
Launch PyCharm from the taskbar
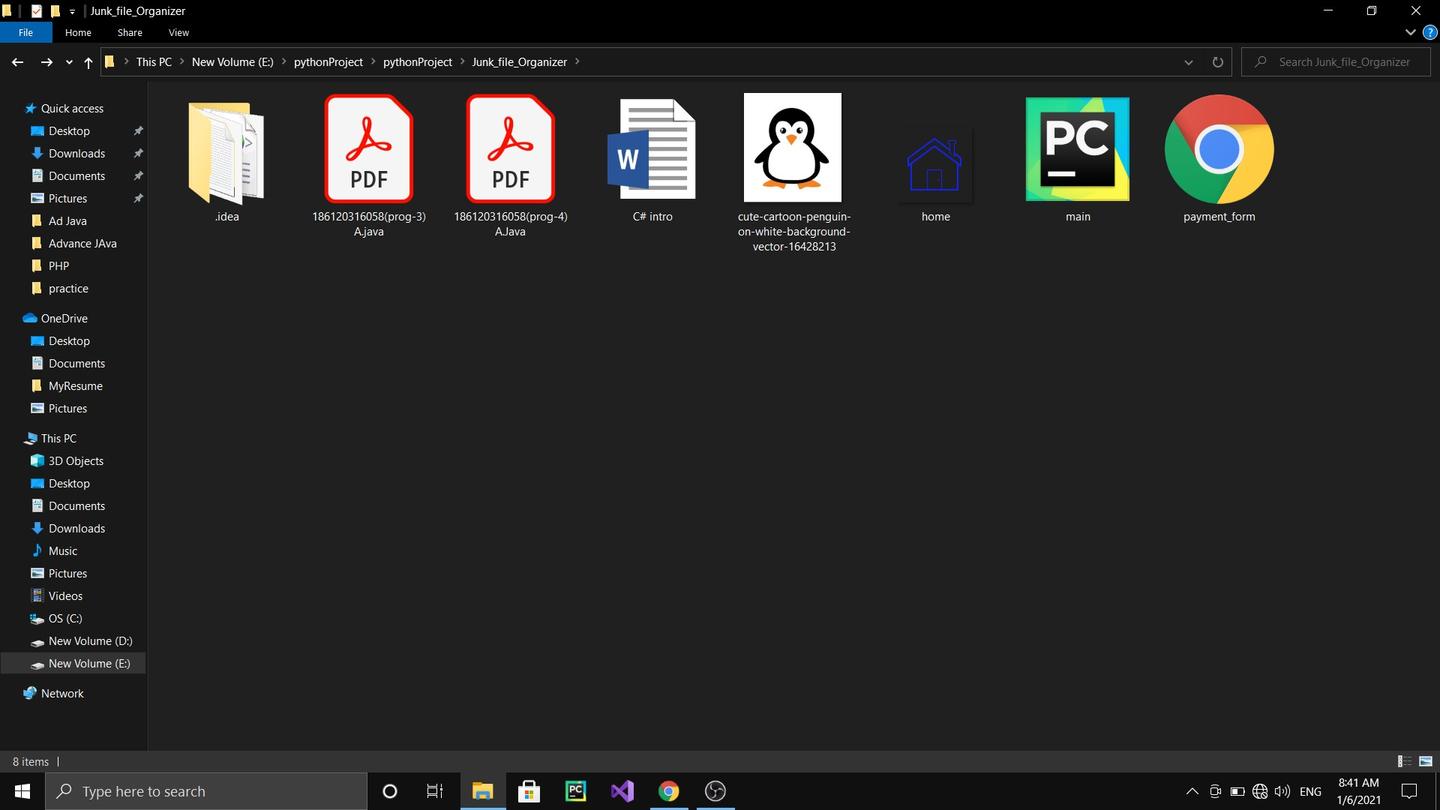coord(575,791)
